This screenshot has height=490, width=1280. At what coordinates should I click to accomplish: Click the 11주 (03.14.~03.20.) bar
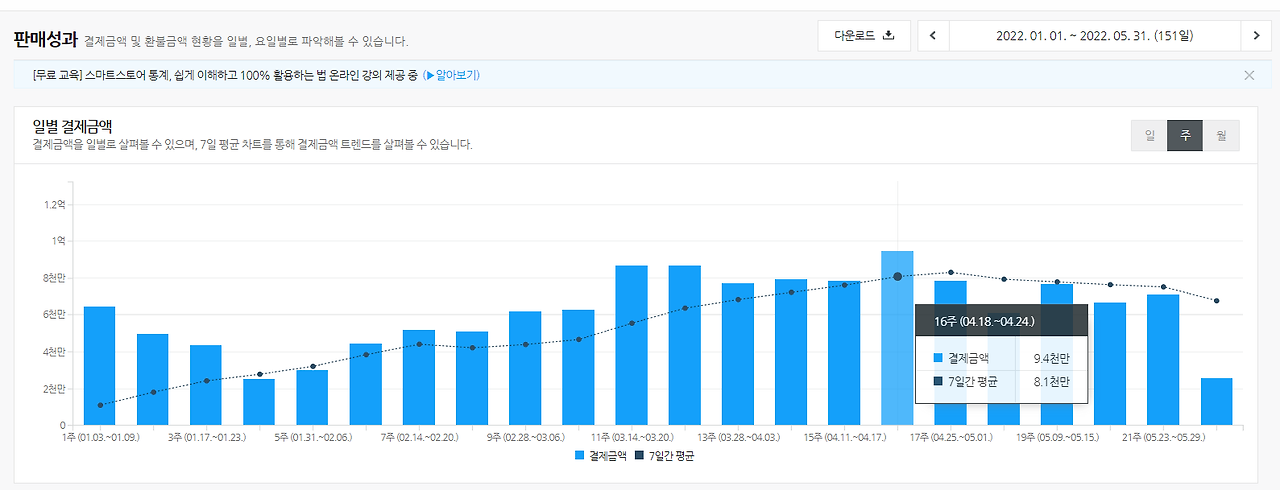(x=631, y=345)
